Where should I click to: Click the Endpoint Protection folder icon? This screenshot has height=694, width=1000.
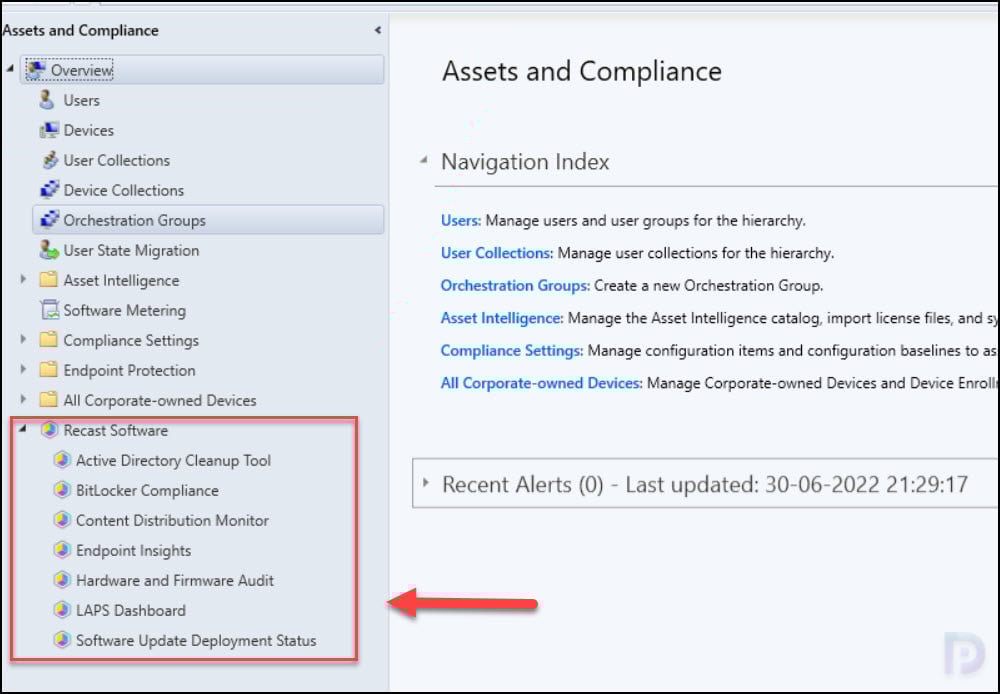48,370
